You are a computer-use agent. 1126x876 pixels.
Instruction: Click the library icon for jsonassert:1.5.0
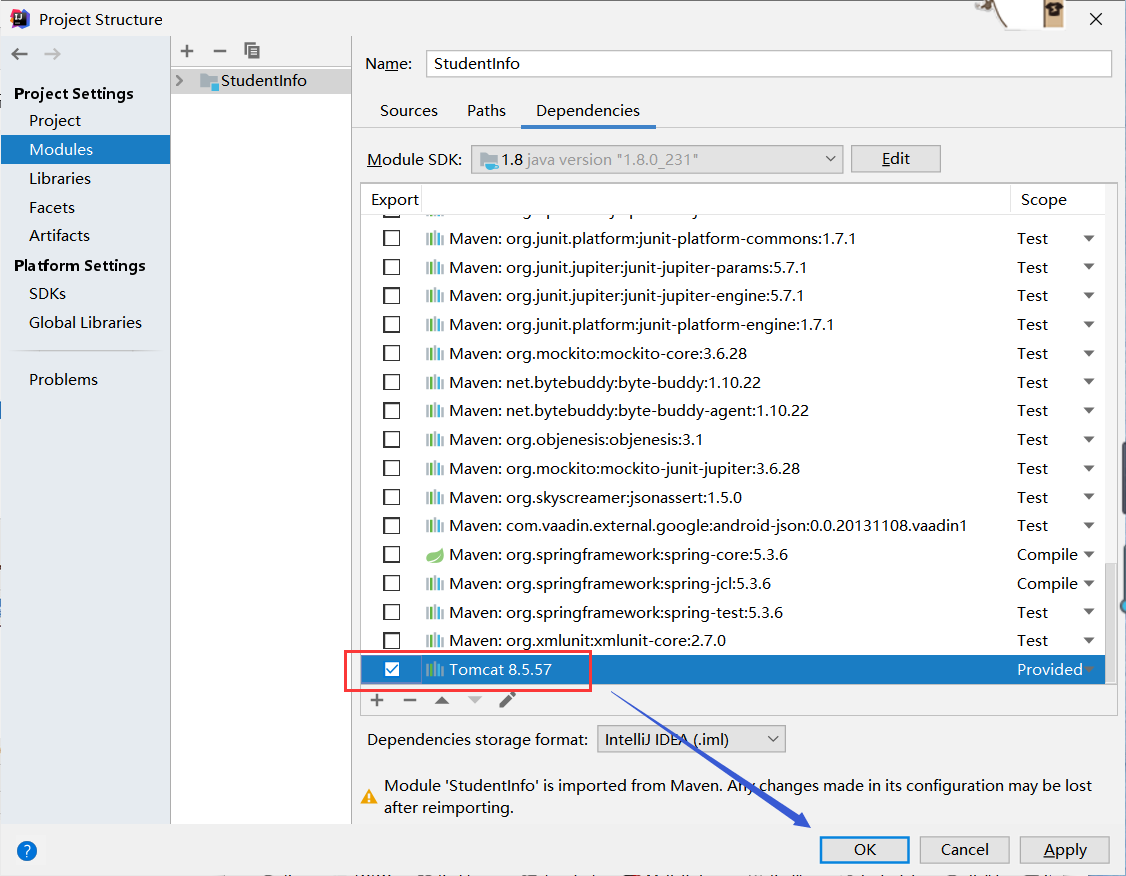point(434,498)
